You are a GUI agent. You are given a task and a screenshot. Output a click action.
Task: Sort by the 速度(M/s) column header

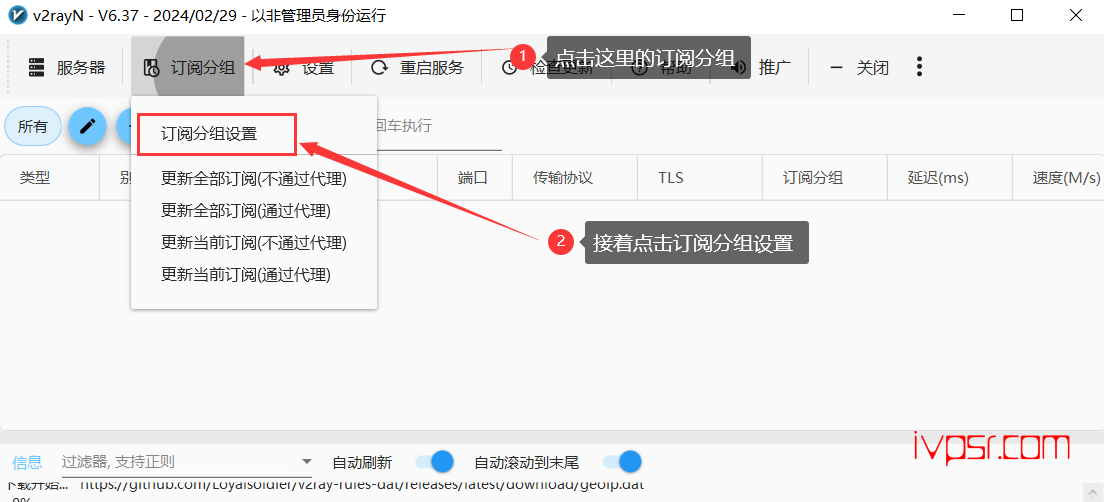[x=1058, y=177]
